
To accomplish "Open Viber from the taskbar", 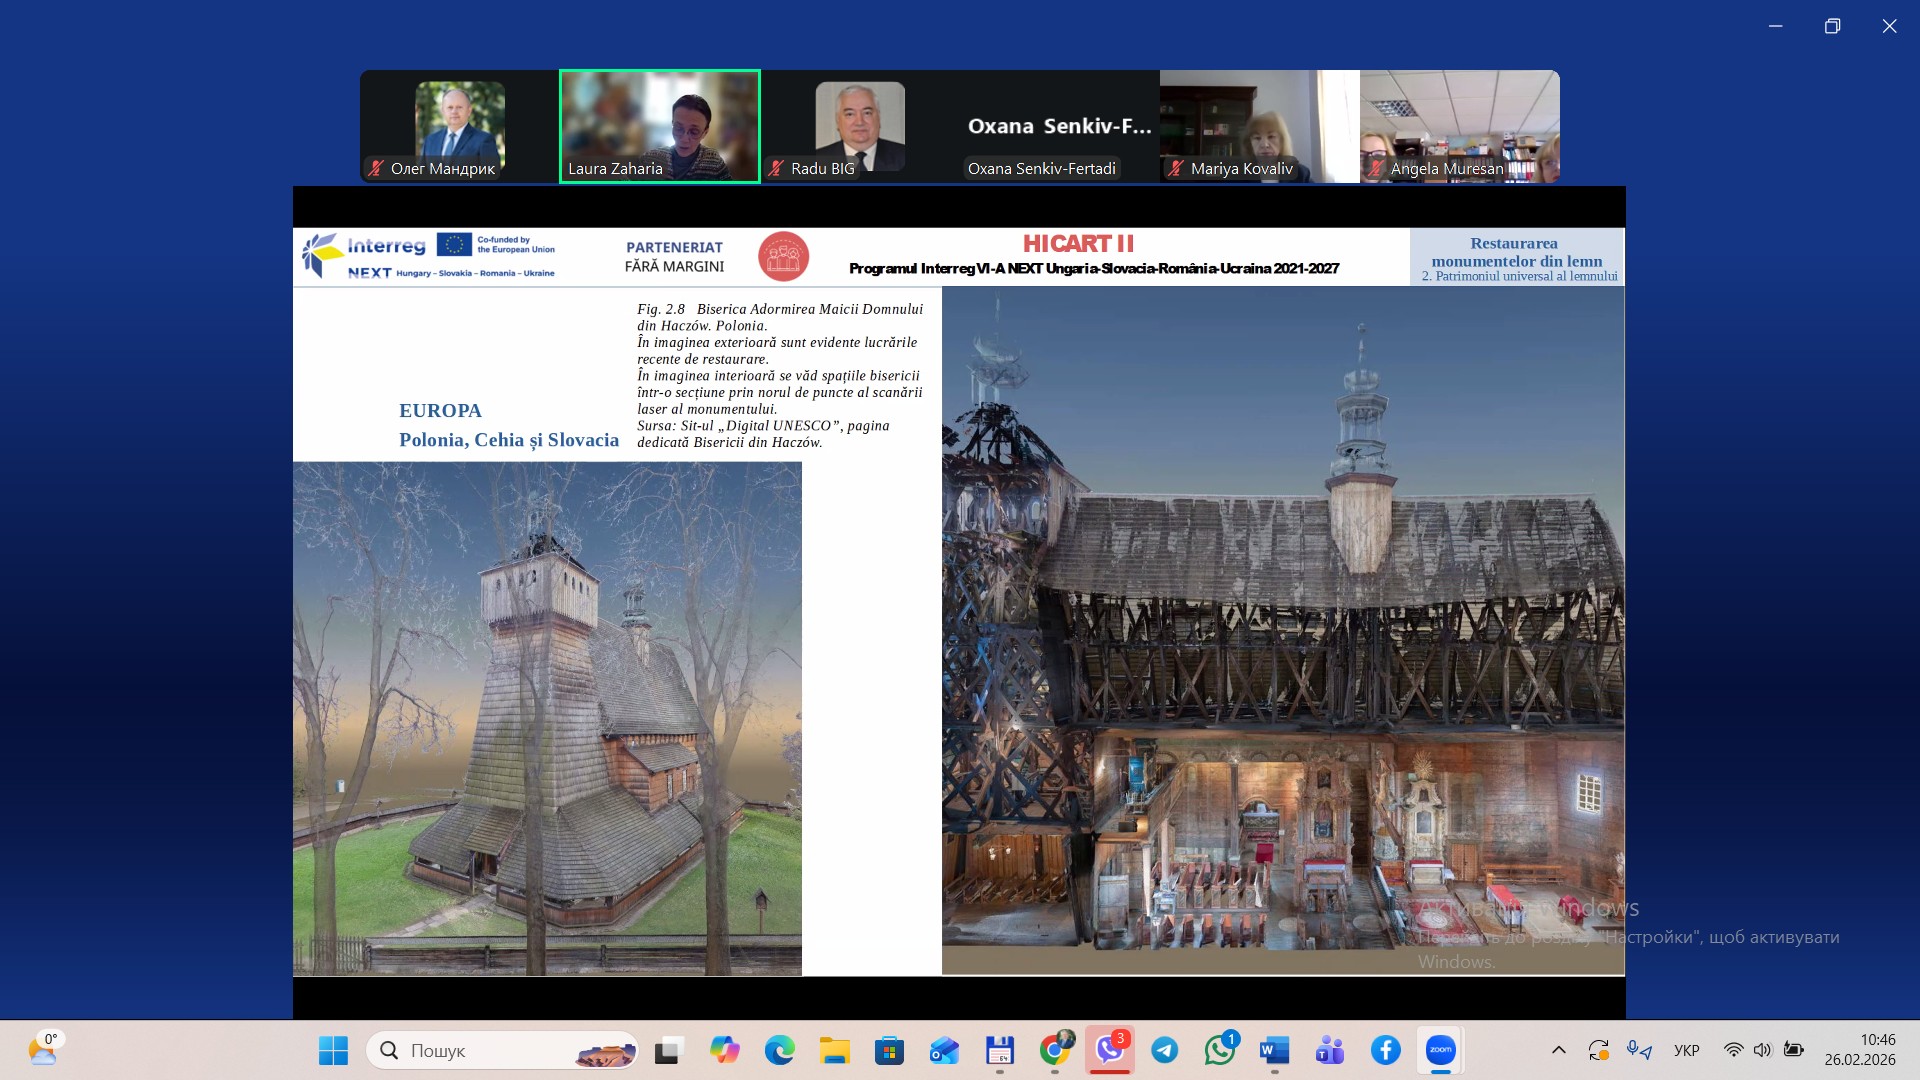I will [x=1109, y=1050].
